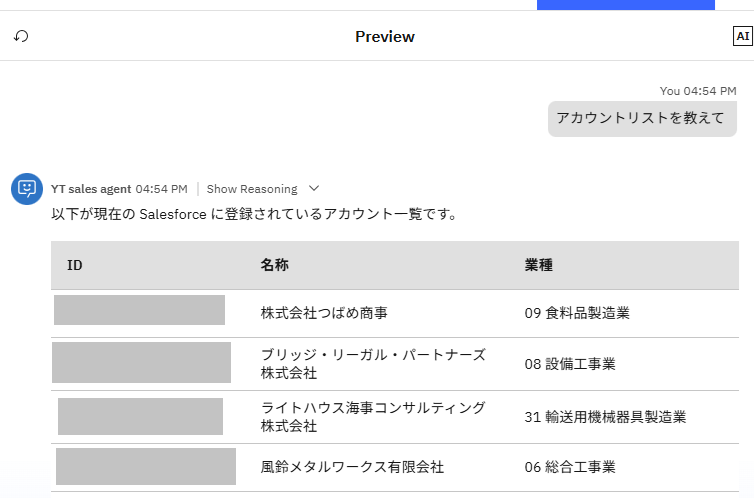The width and height of the screenshot is (754, 498).
Task: Select the 株式会社つばめ商事 name cell
Action: [x=324, y=313]
